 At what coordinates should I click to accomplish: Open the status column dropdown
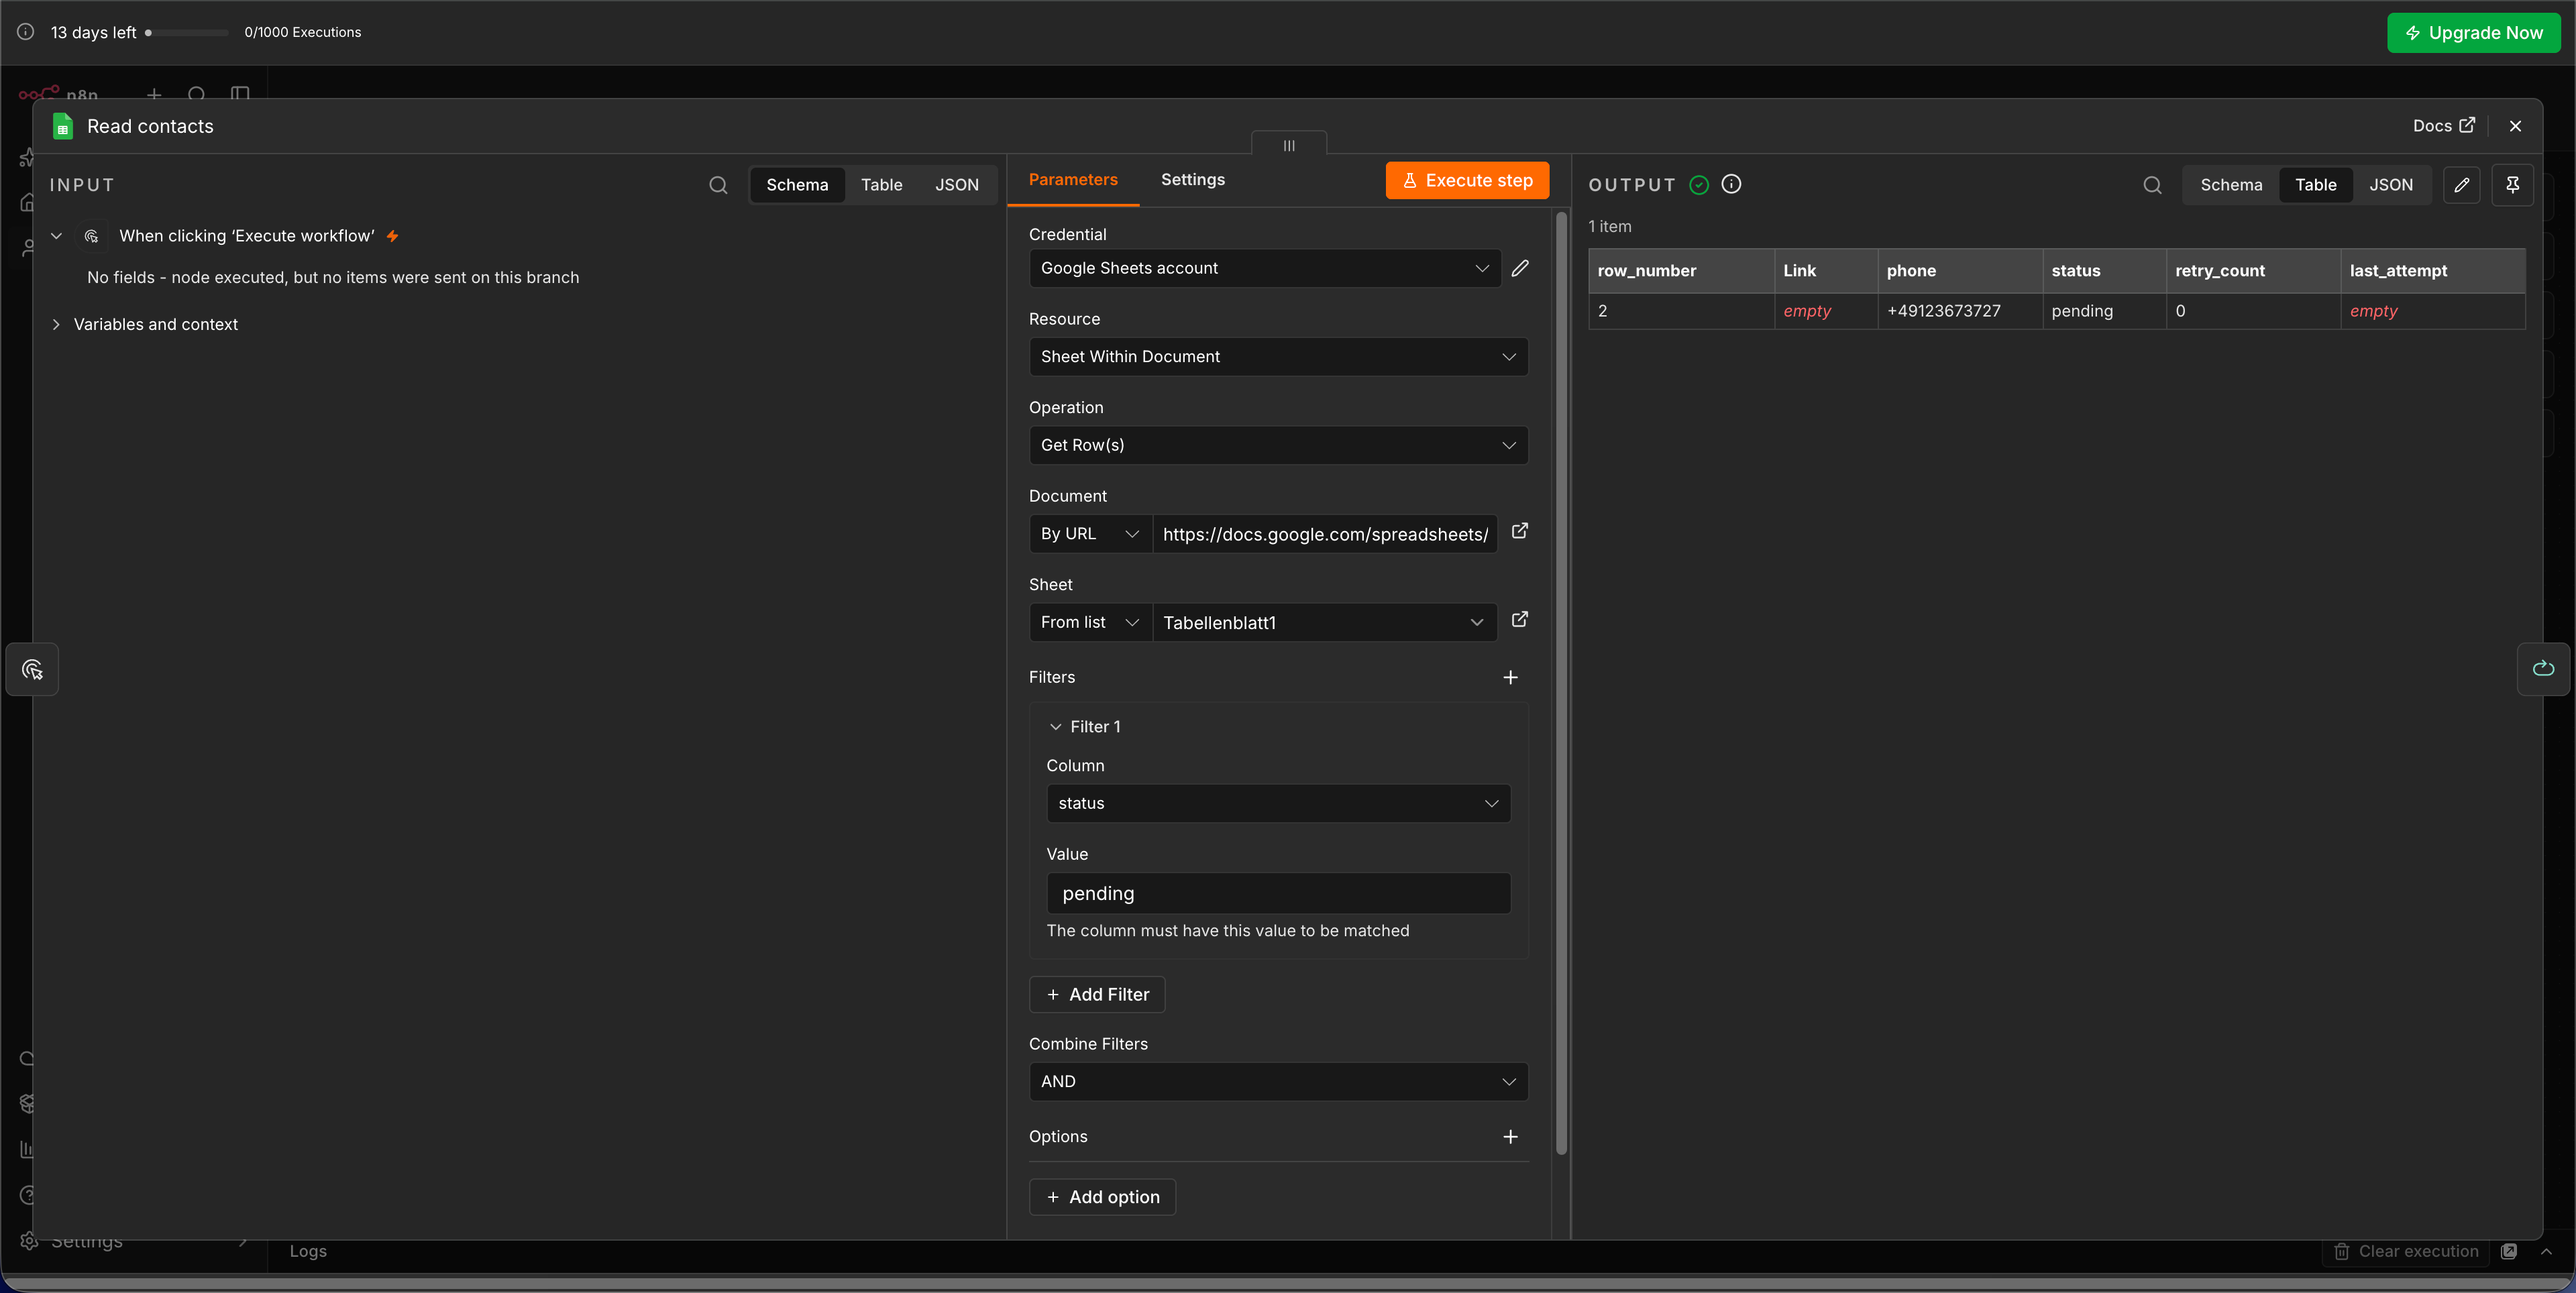(x=1278, y=803)
